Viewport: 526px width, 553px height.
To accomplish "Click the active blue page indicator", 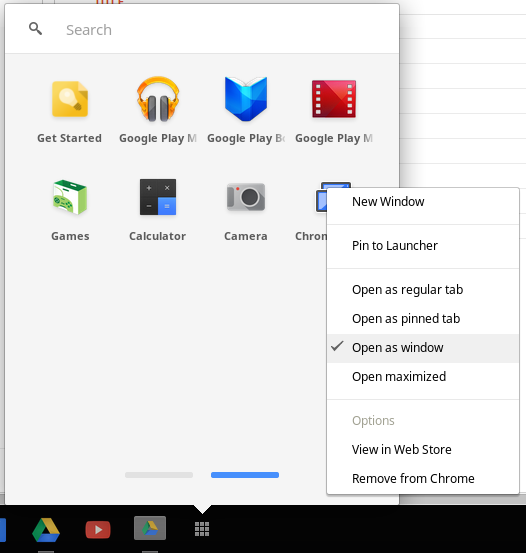I will point(245,475).
